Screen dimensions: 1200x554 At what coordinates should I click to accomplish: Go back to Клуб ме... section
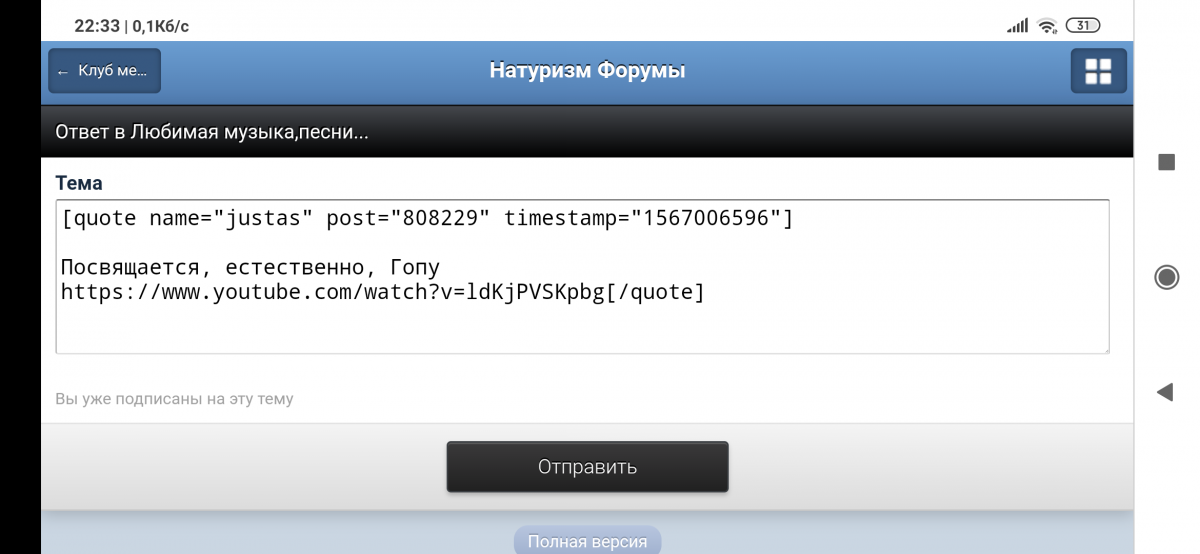(x=105, y=71)
